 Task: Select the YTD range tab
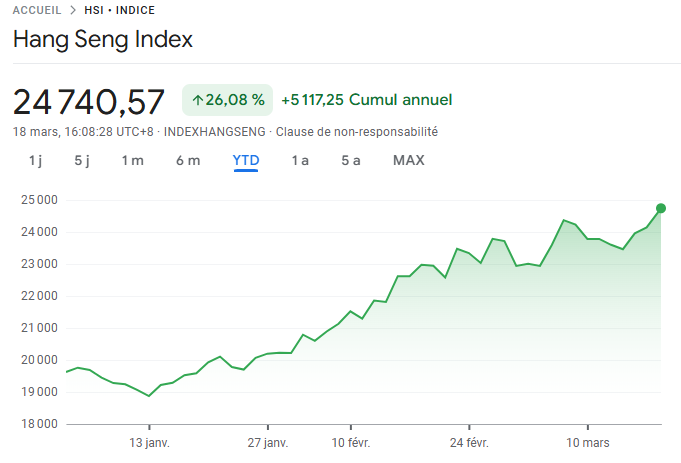coord(246,161)
